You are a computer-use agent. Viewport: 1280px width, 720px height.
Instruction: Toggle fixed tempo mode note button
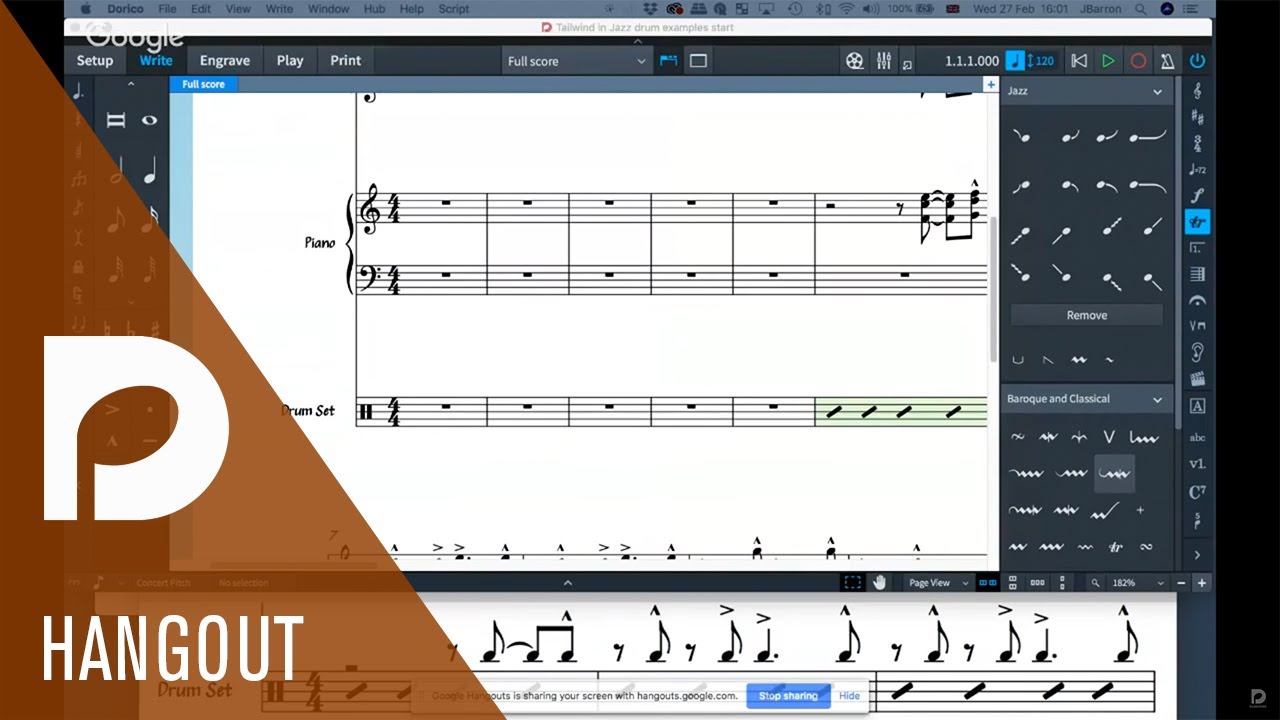point(1015,61)
